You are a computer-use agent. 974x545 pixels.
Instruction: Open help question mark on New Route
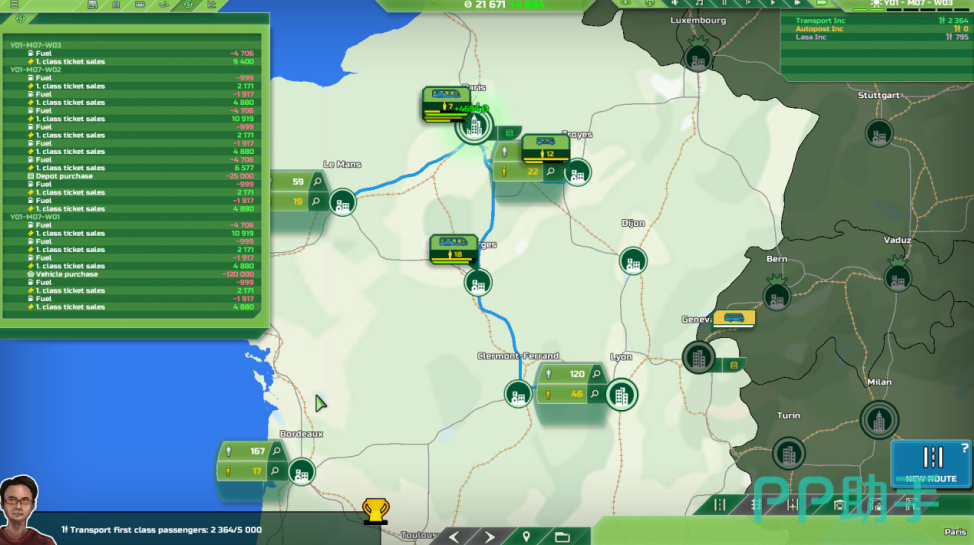tap(964, 447)
